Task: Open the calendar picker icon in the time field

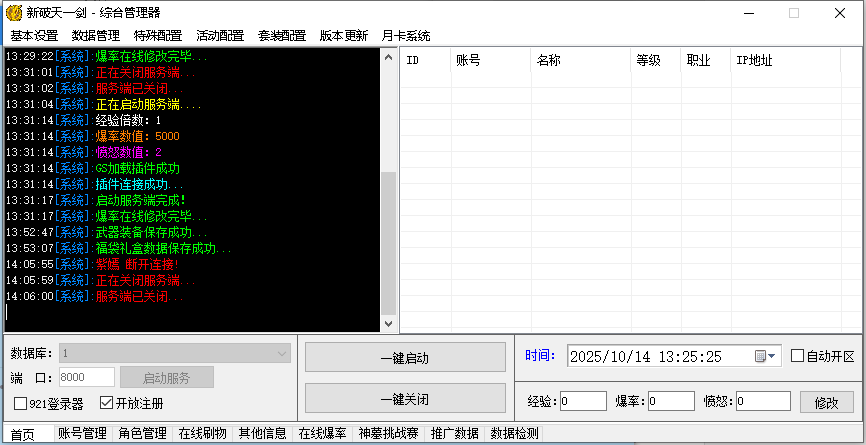Action: 765,357
